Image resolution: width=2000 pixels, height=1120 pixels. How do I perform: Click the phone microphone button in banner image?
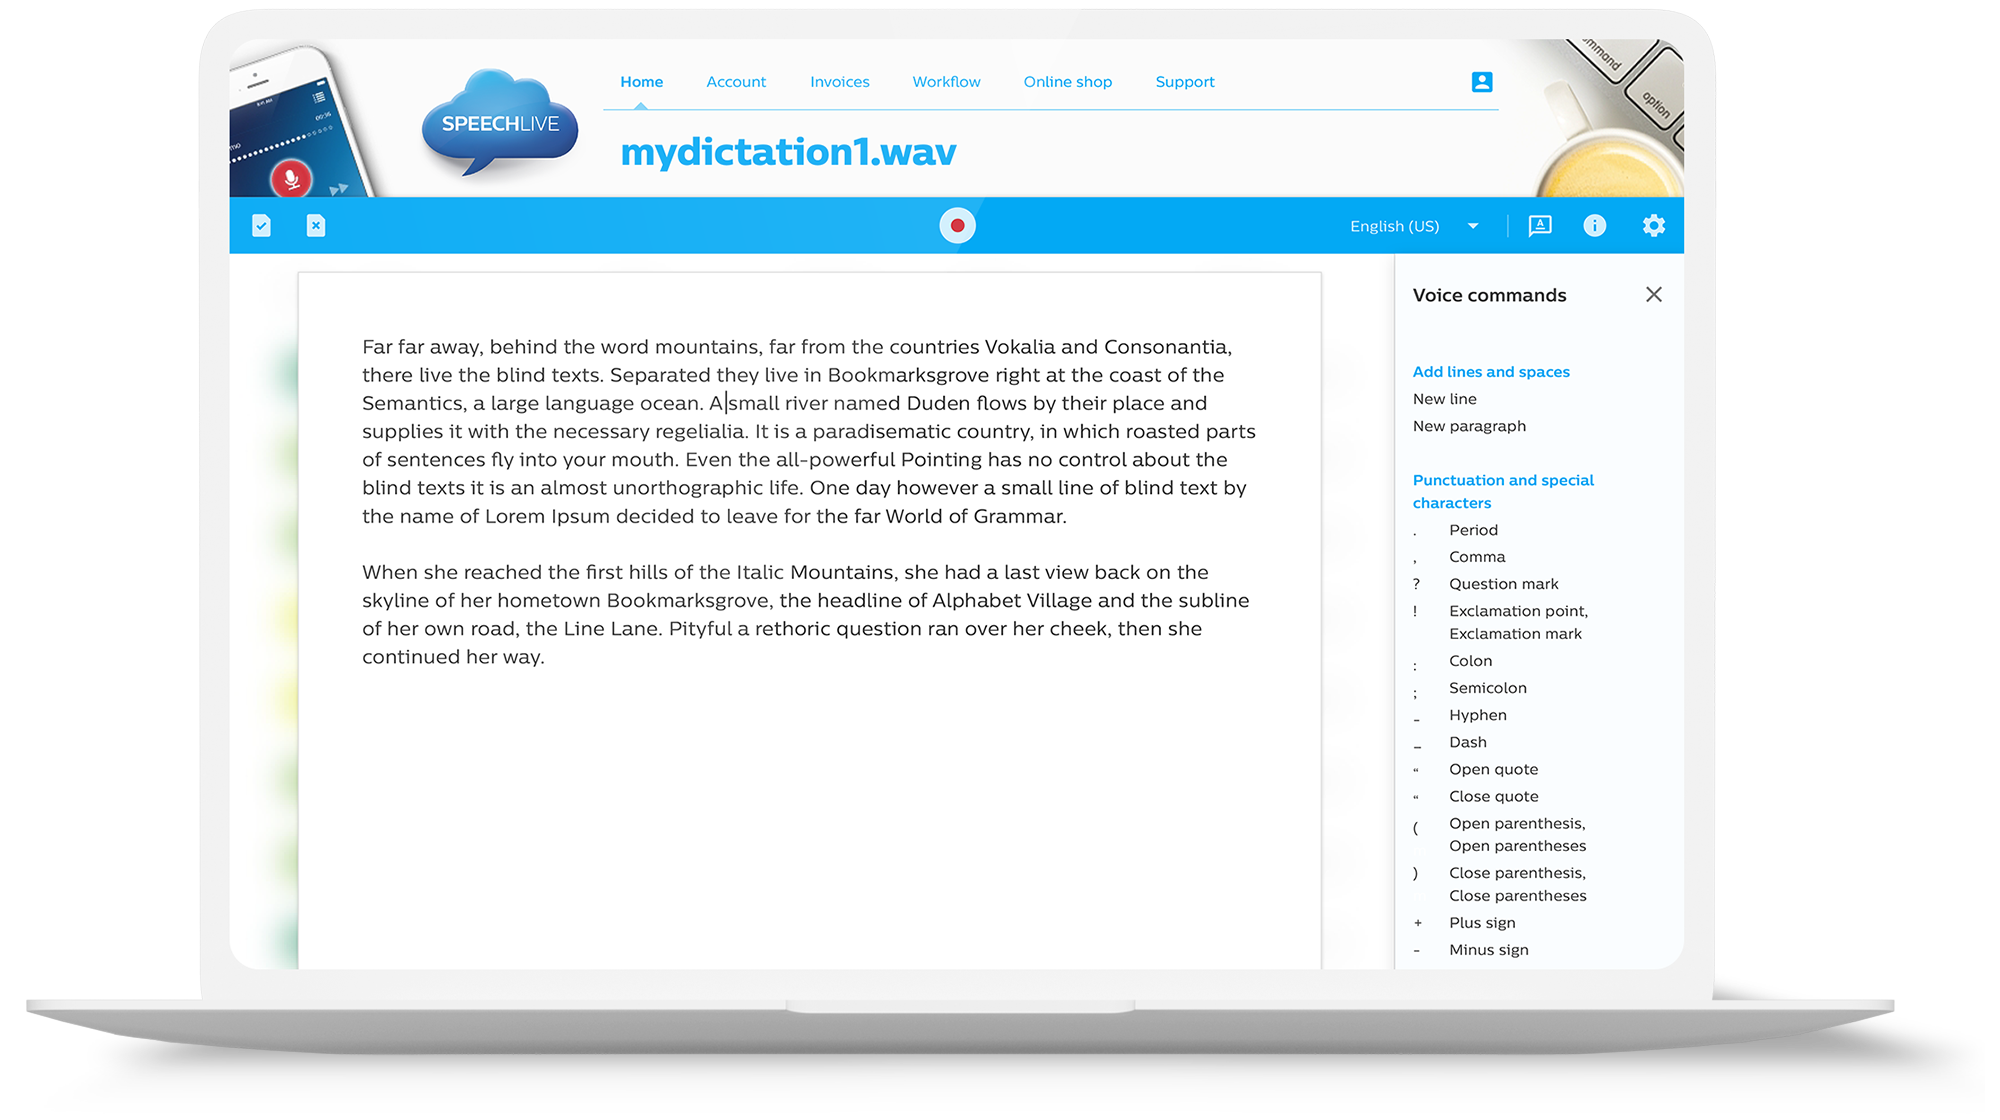pyautogui.click(x=291, y=179)
